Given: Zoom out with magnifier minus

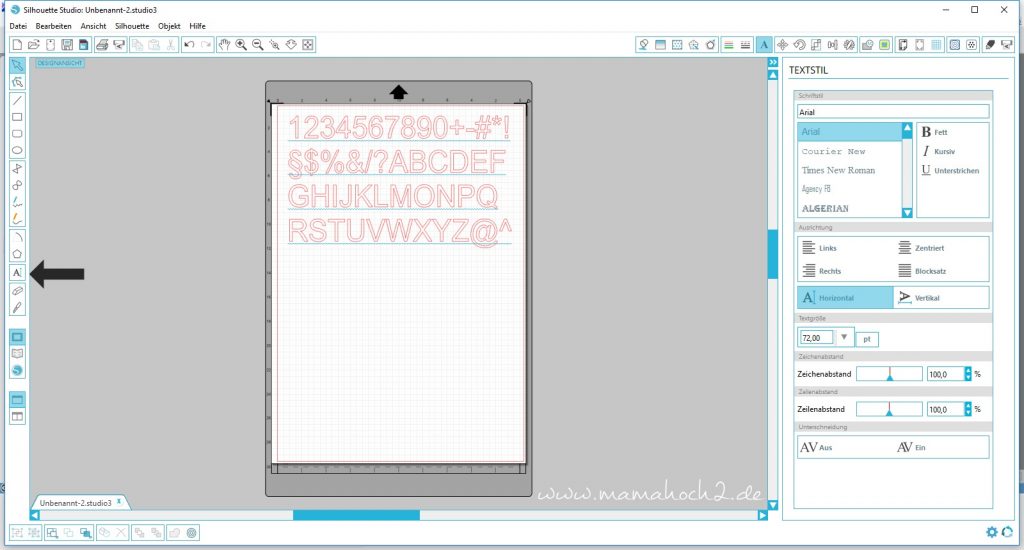Looking at the screenshot, I should click(257, 44).
